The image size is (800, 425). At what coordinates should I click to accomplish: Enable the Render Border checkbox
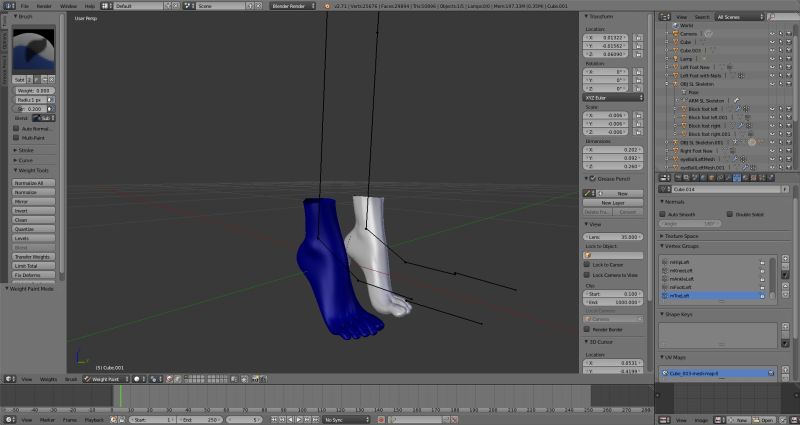point(587,330)
